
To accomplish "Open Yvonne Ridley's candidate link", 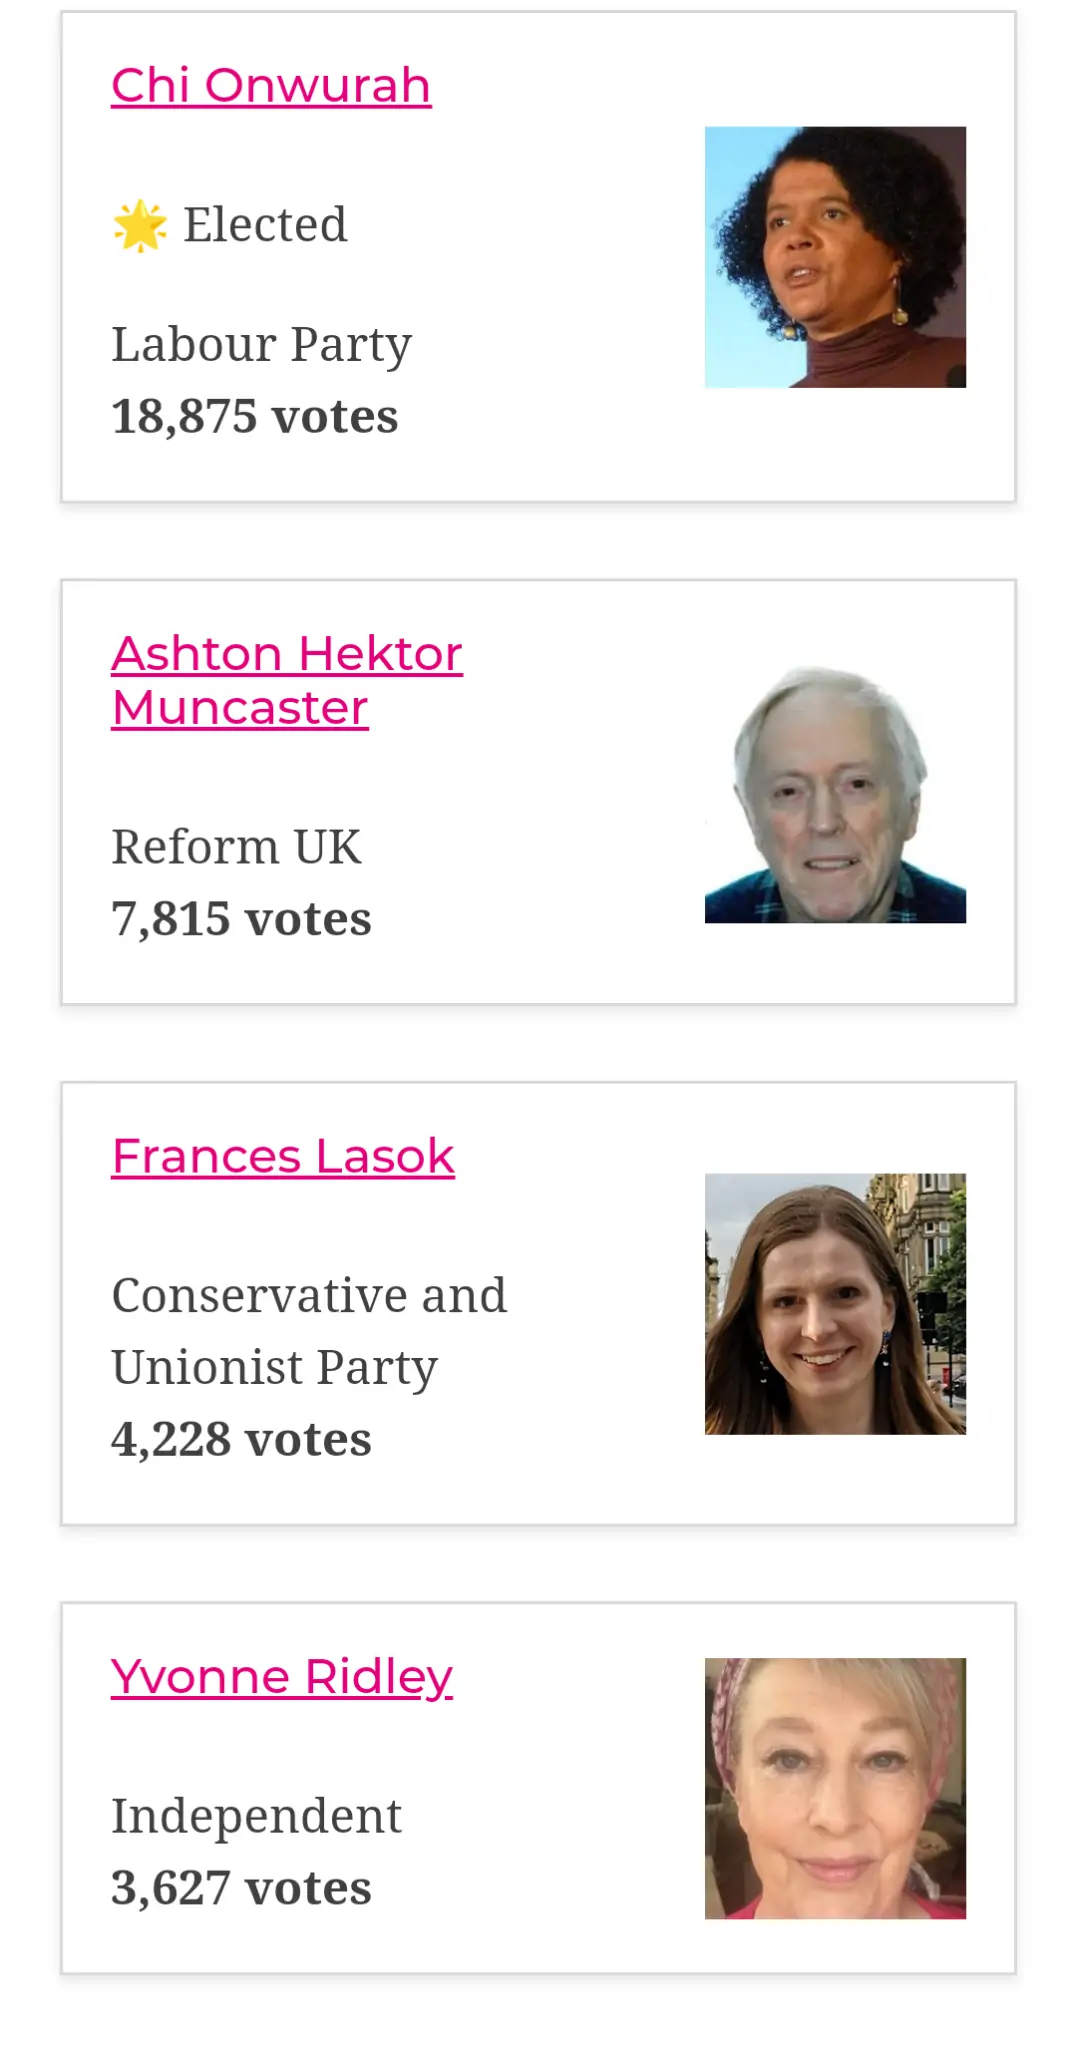I will (x=282, y=1677).
